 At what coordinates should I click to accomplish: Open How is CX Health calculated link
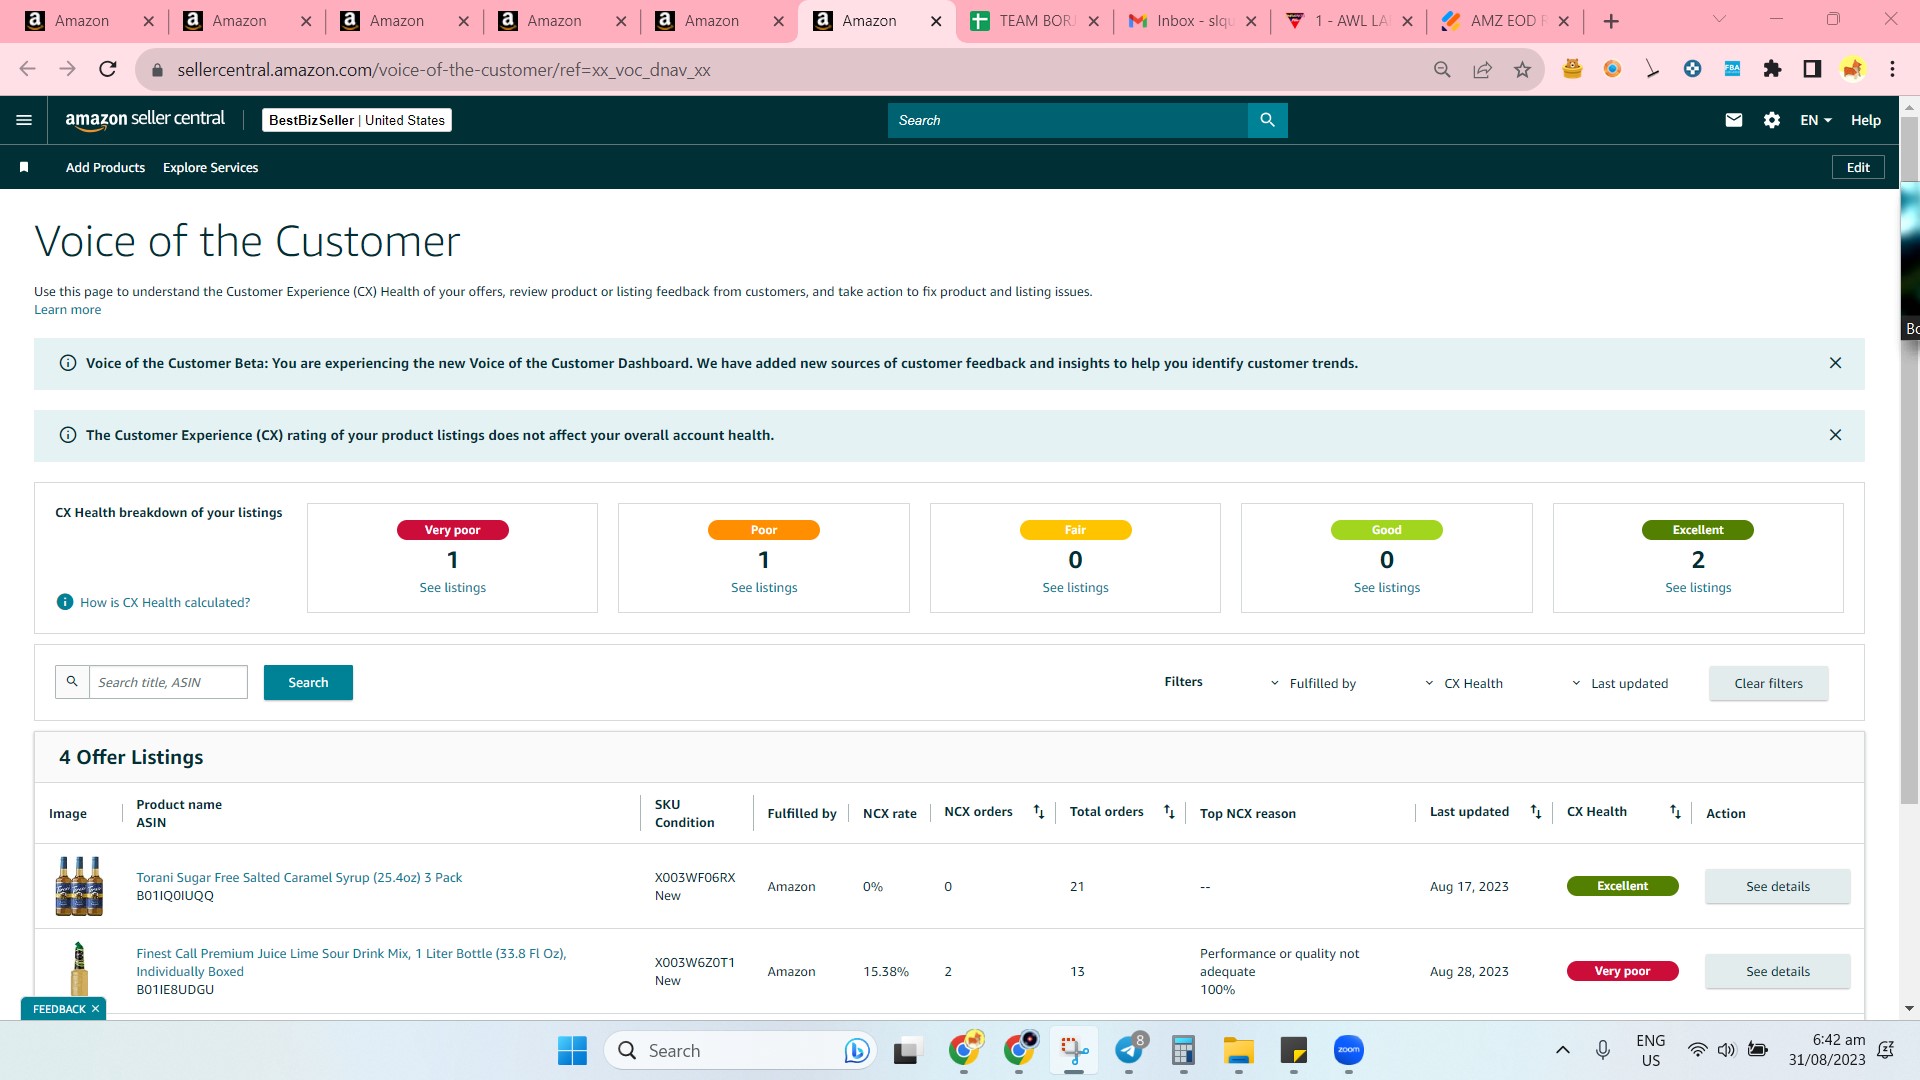coord(165,602)
